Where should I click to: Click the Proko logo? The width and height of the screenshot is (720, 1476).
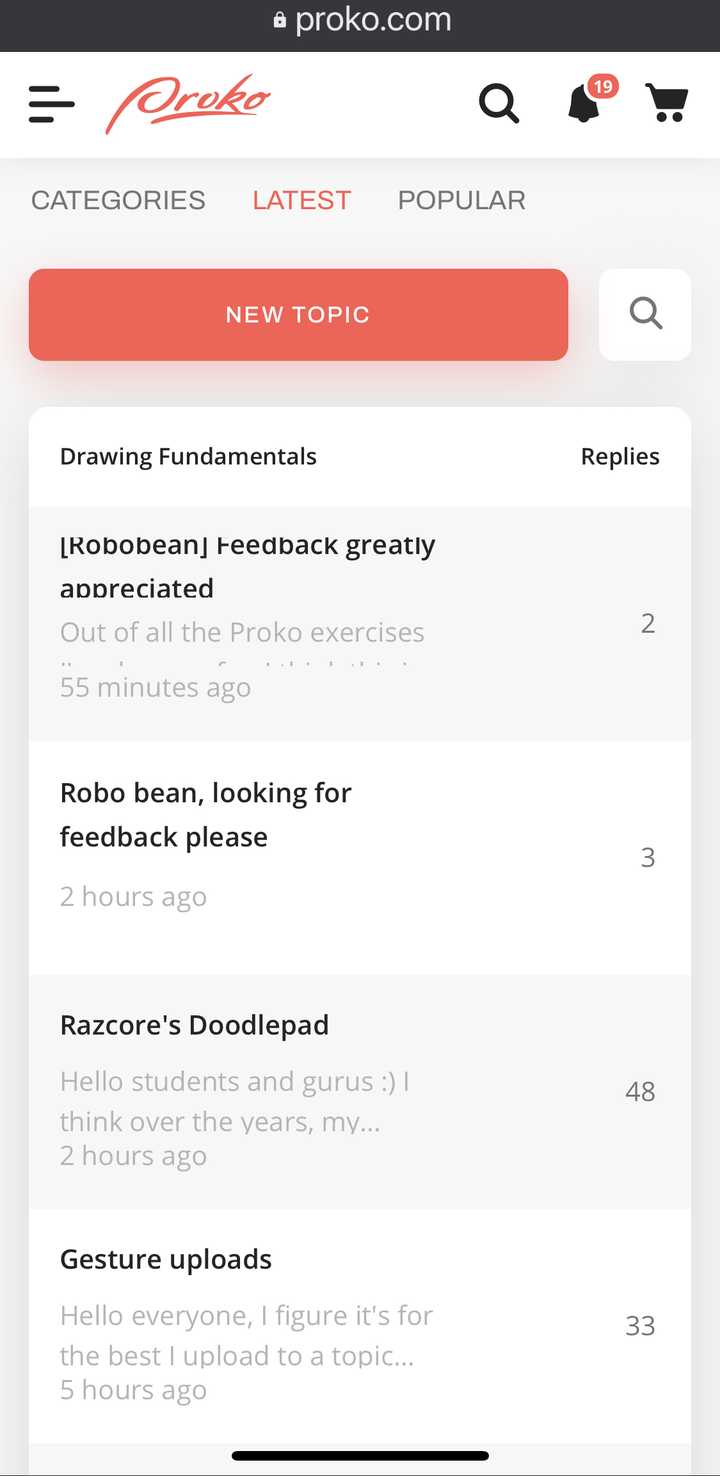click(x=188, y=103)
